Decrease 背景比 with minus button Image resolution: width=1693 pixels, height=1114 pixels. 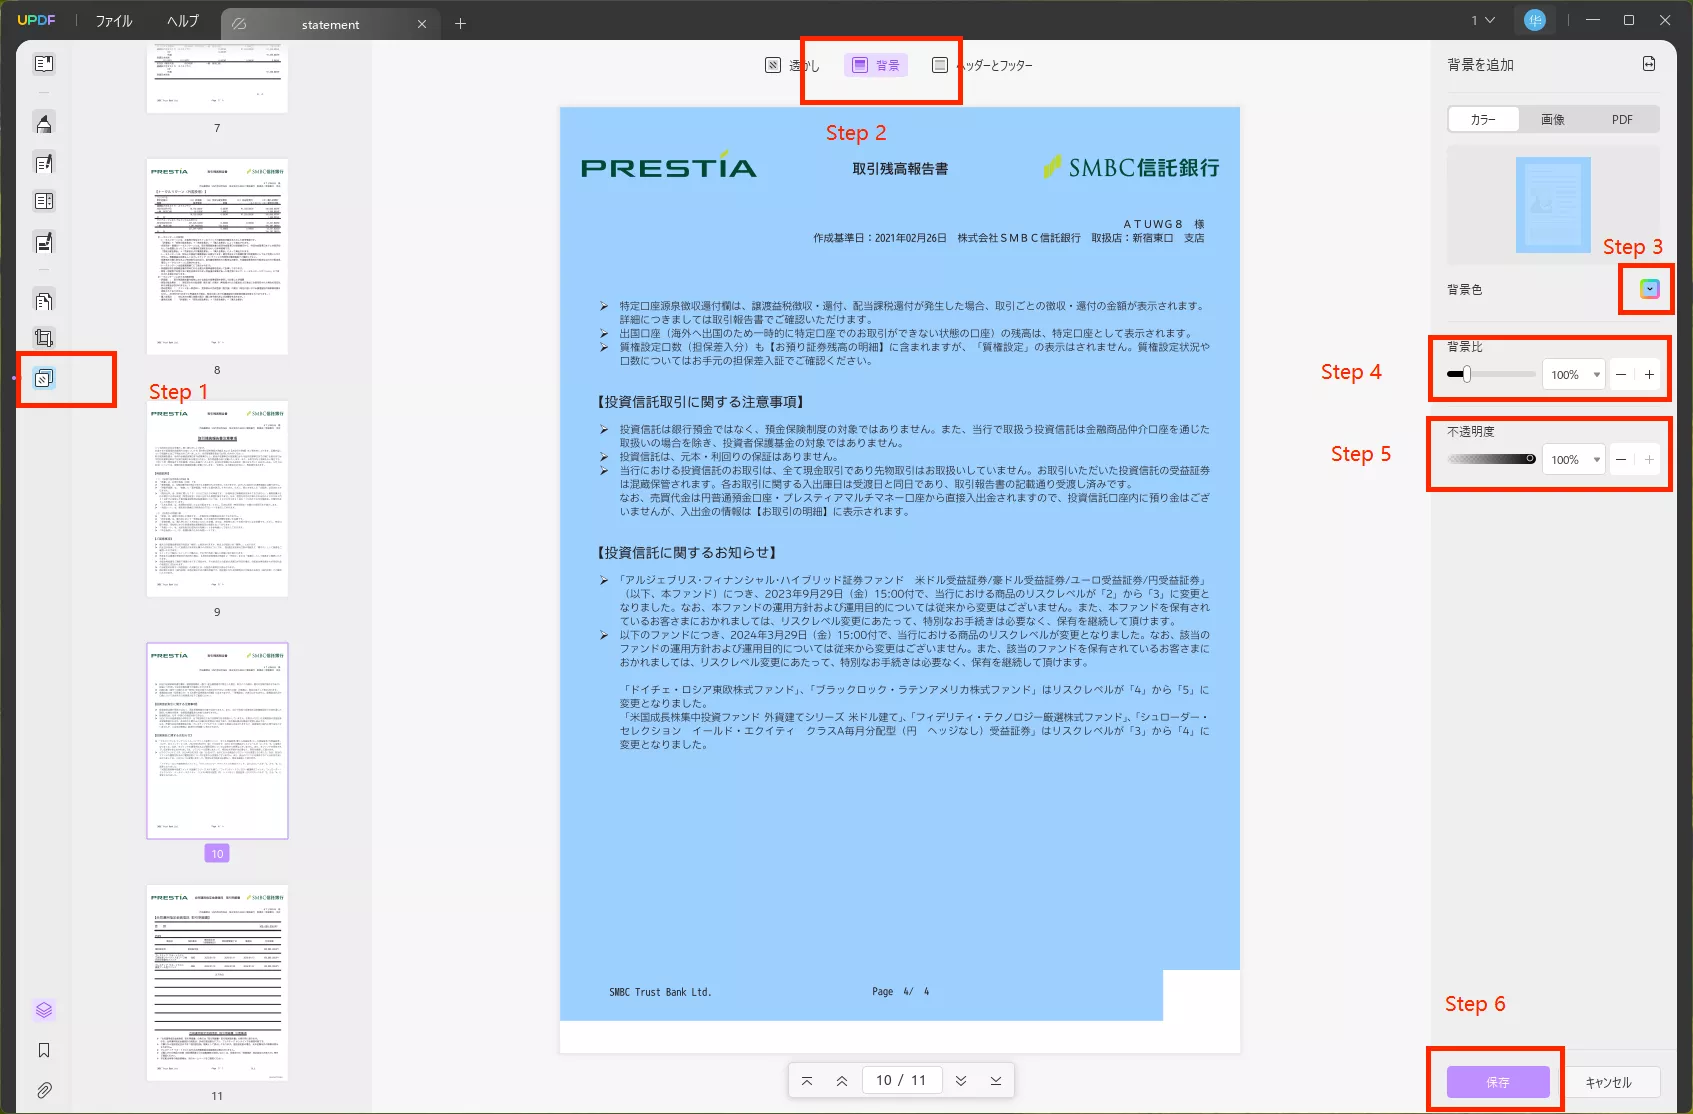pos(1621,375)
